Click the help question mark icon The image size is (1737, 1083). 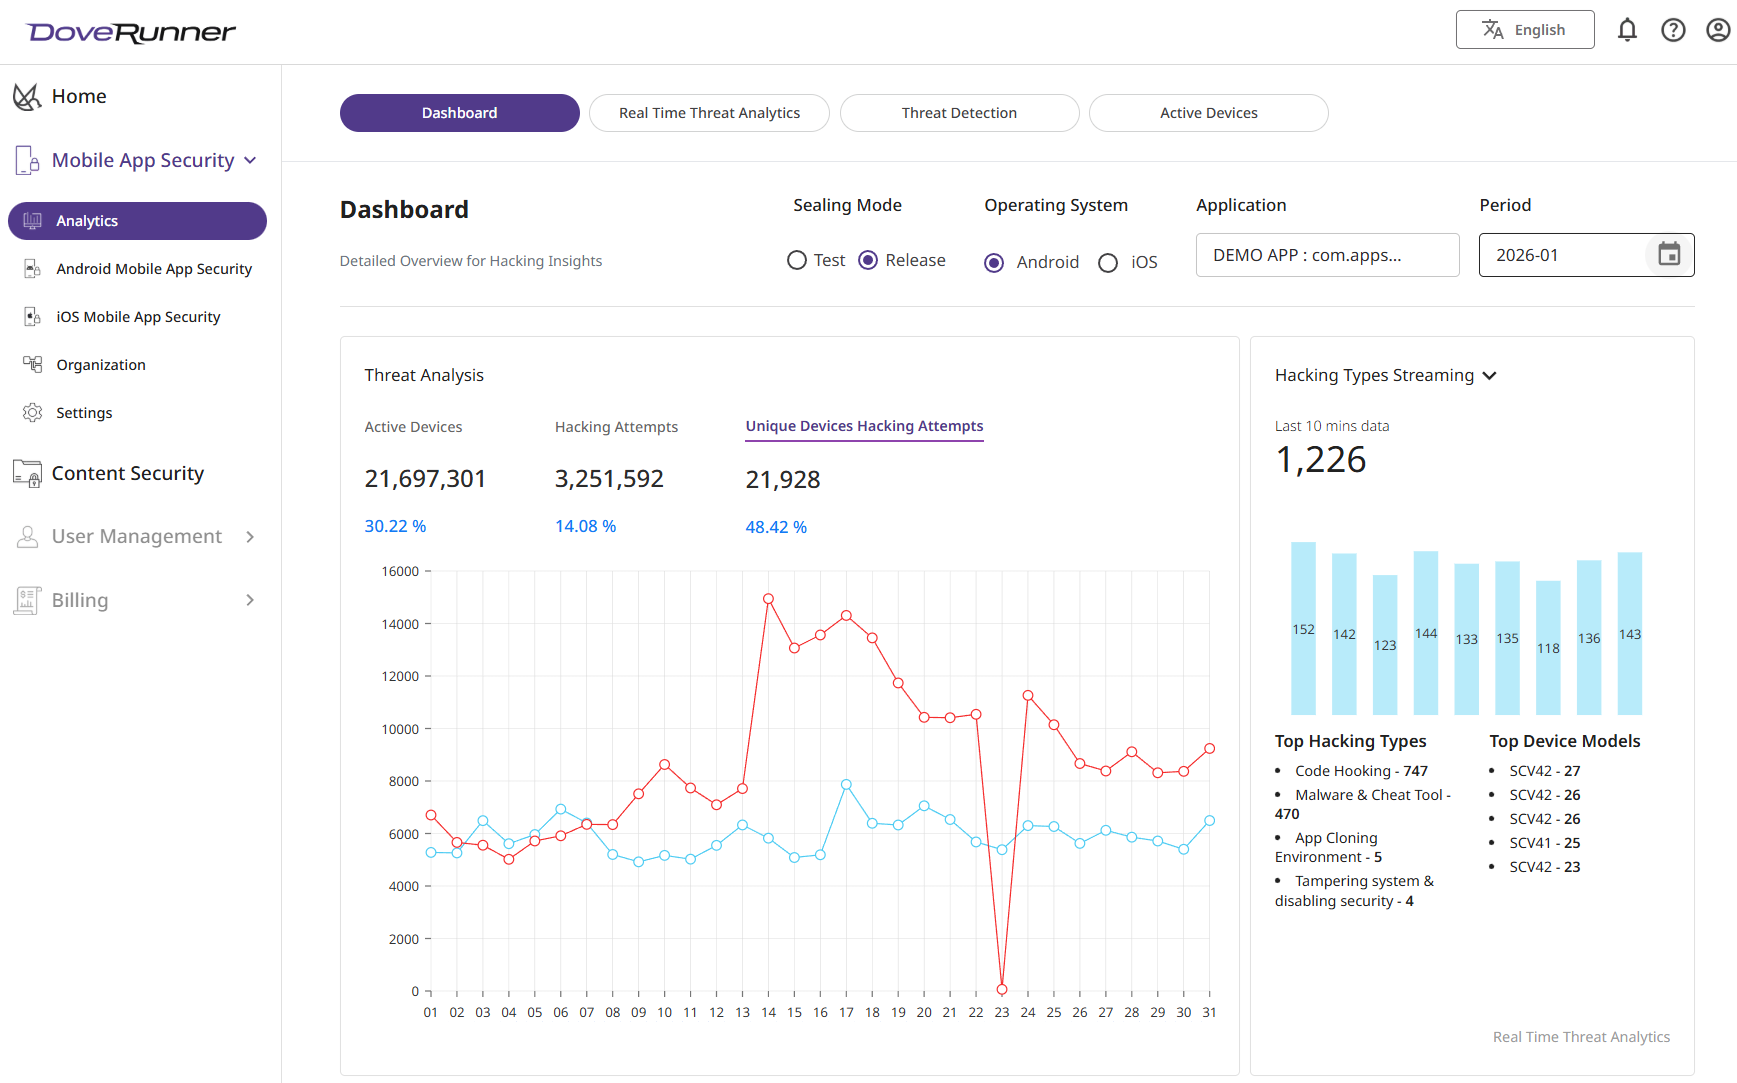tap(1673, 30)
